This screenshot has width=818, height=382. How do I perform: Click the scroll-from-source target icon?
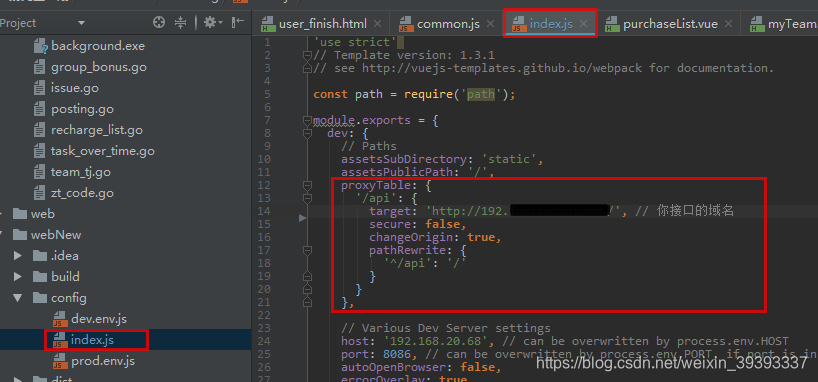point(159,22)
